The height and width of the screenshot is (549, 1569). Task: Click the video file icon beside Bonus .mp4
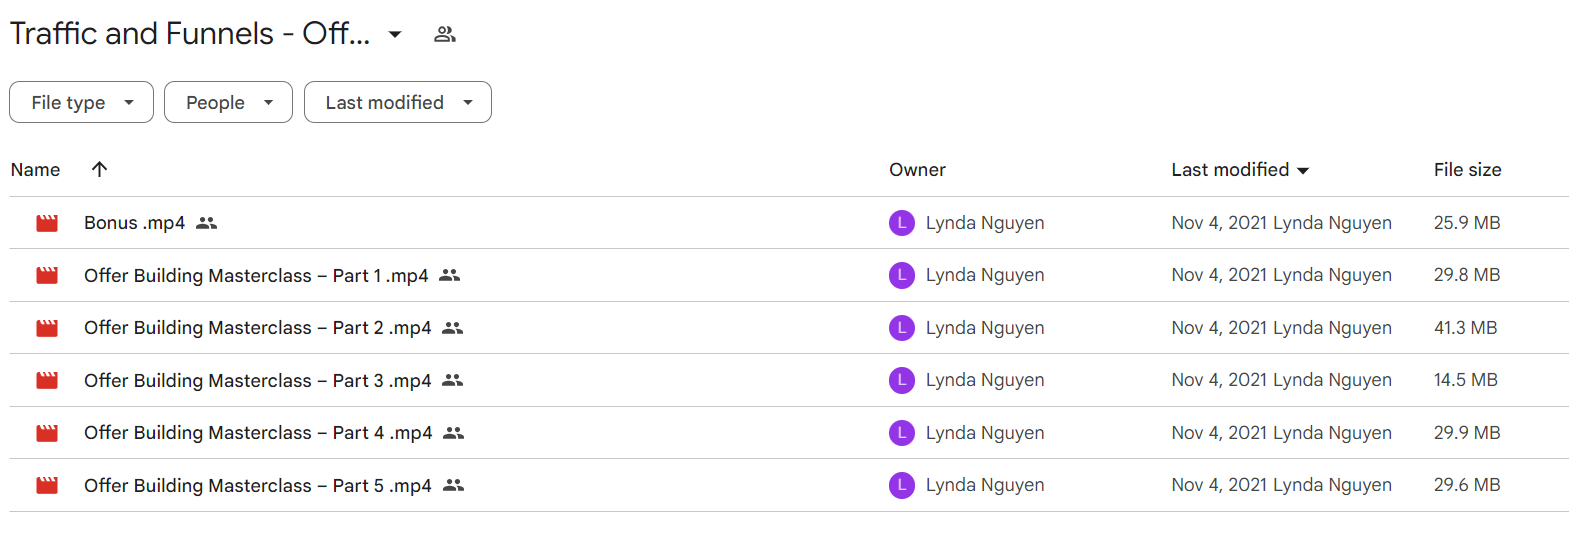point(47,223)
